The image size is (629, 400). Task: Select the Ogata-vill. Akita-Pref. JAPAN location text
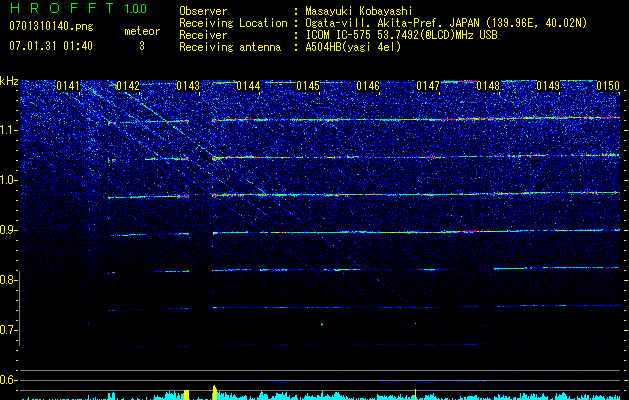pyautogui.click(x=446, y=23)
